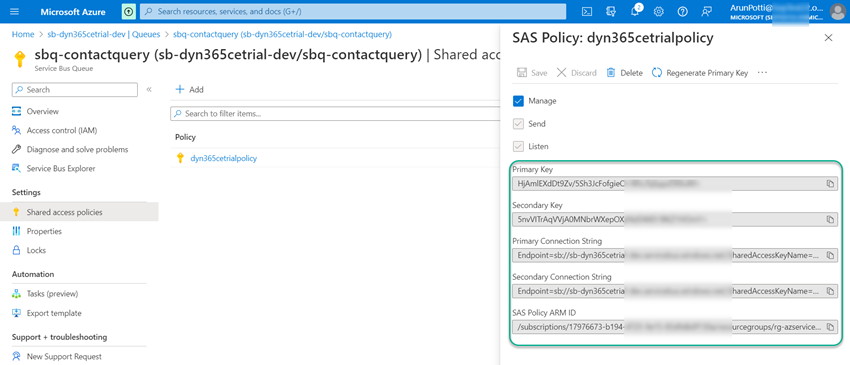Copy the Secondary Key to clipboard
This screenshot has width=850, height=365.
(829, 220)
